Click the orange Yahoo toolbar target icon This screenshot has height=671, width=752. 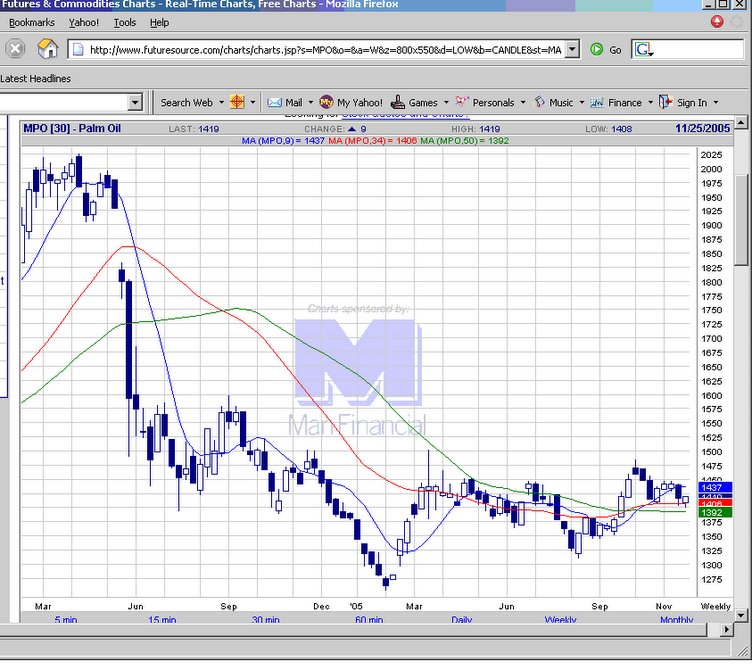[x=237, y=102]
